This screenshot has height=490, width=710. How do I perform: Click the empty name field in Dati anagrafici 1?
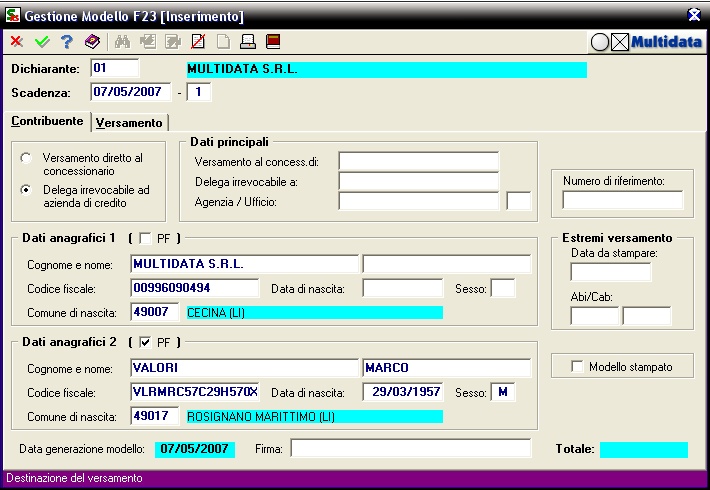pyautogui.click(x=446, y=264)
